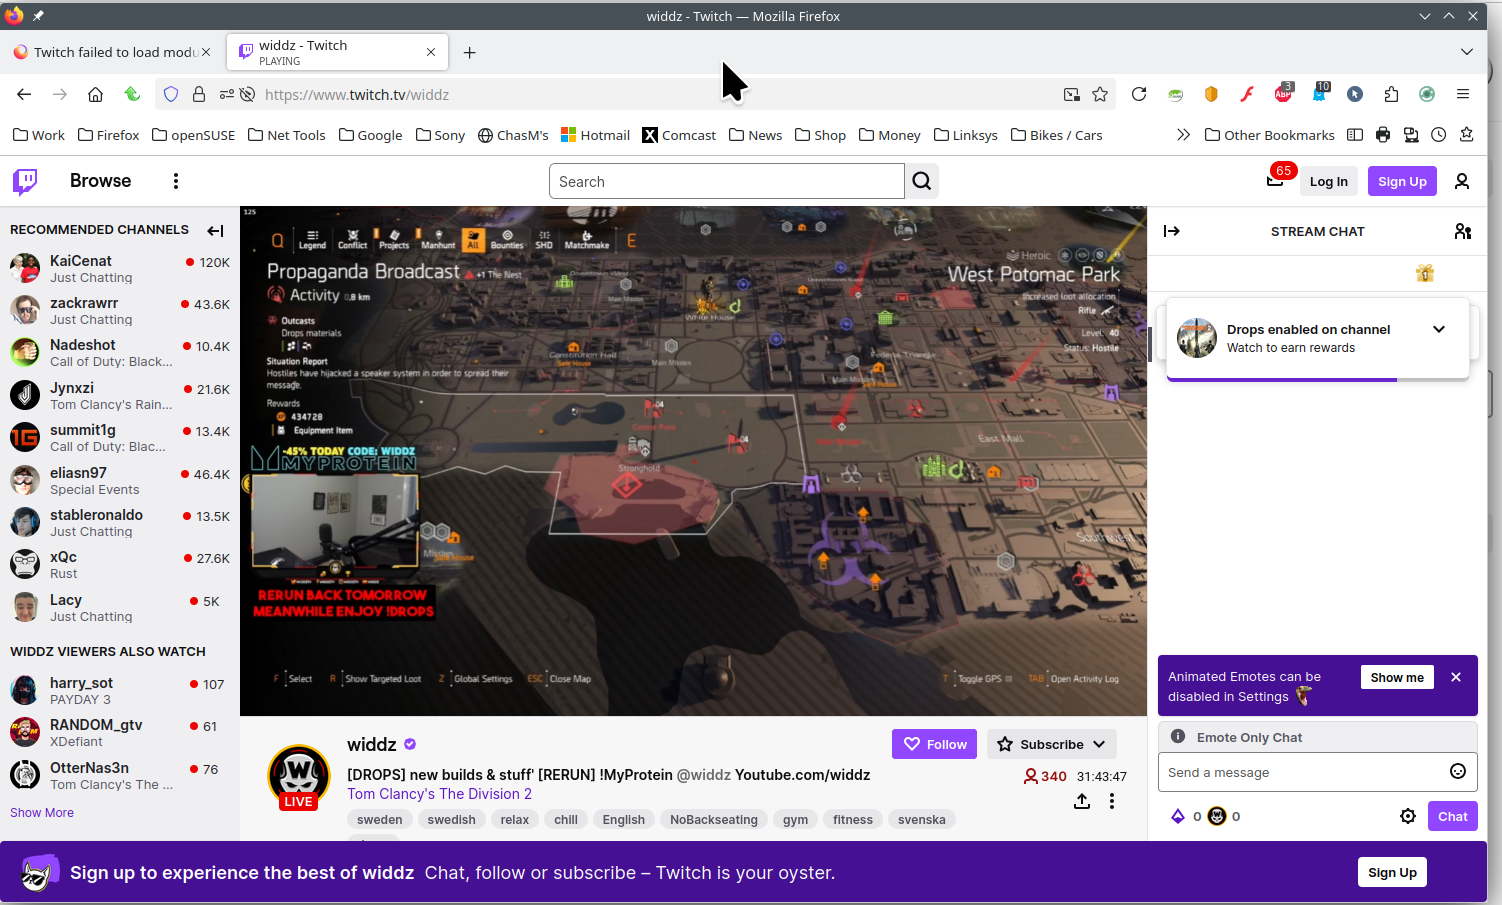Expand the Drops enabled on channel card
Viewport: 1502px width, 905px height.
[1439, 329]
